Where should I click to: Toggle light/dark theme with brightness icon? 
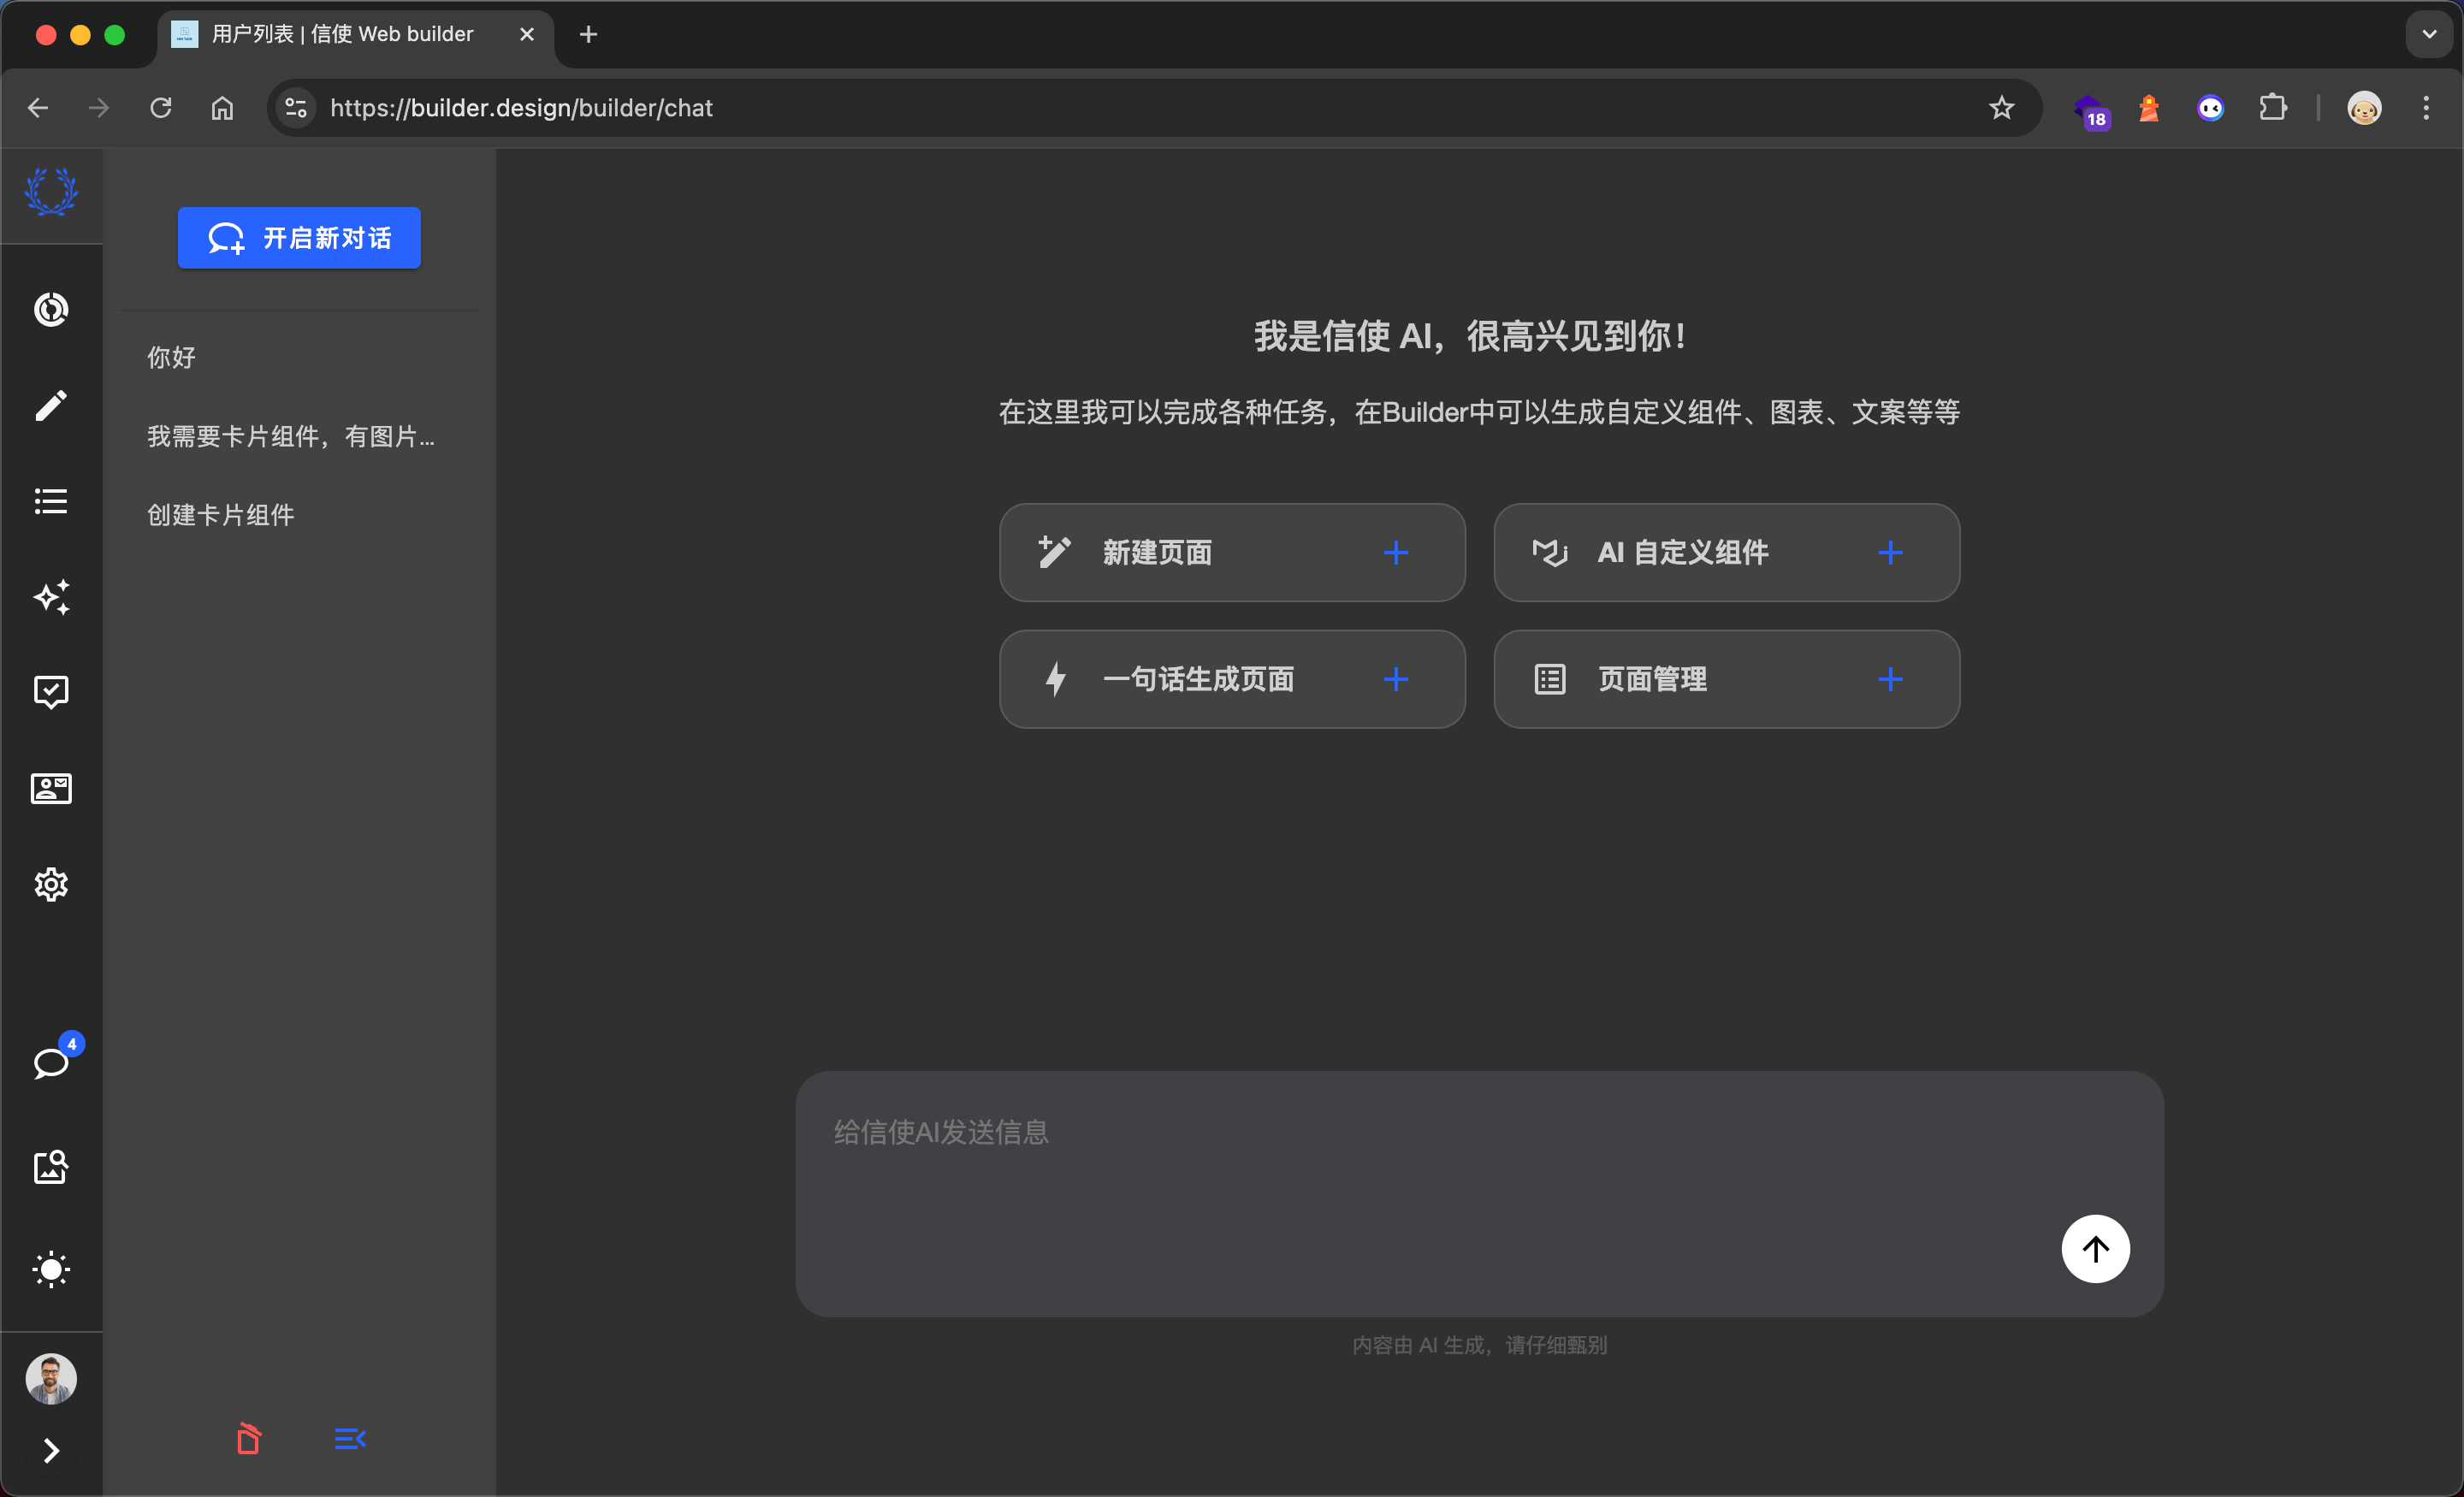(x=51, y=1270)
